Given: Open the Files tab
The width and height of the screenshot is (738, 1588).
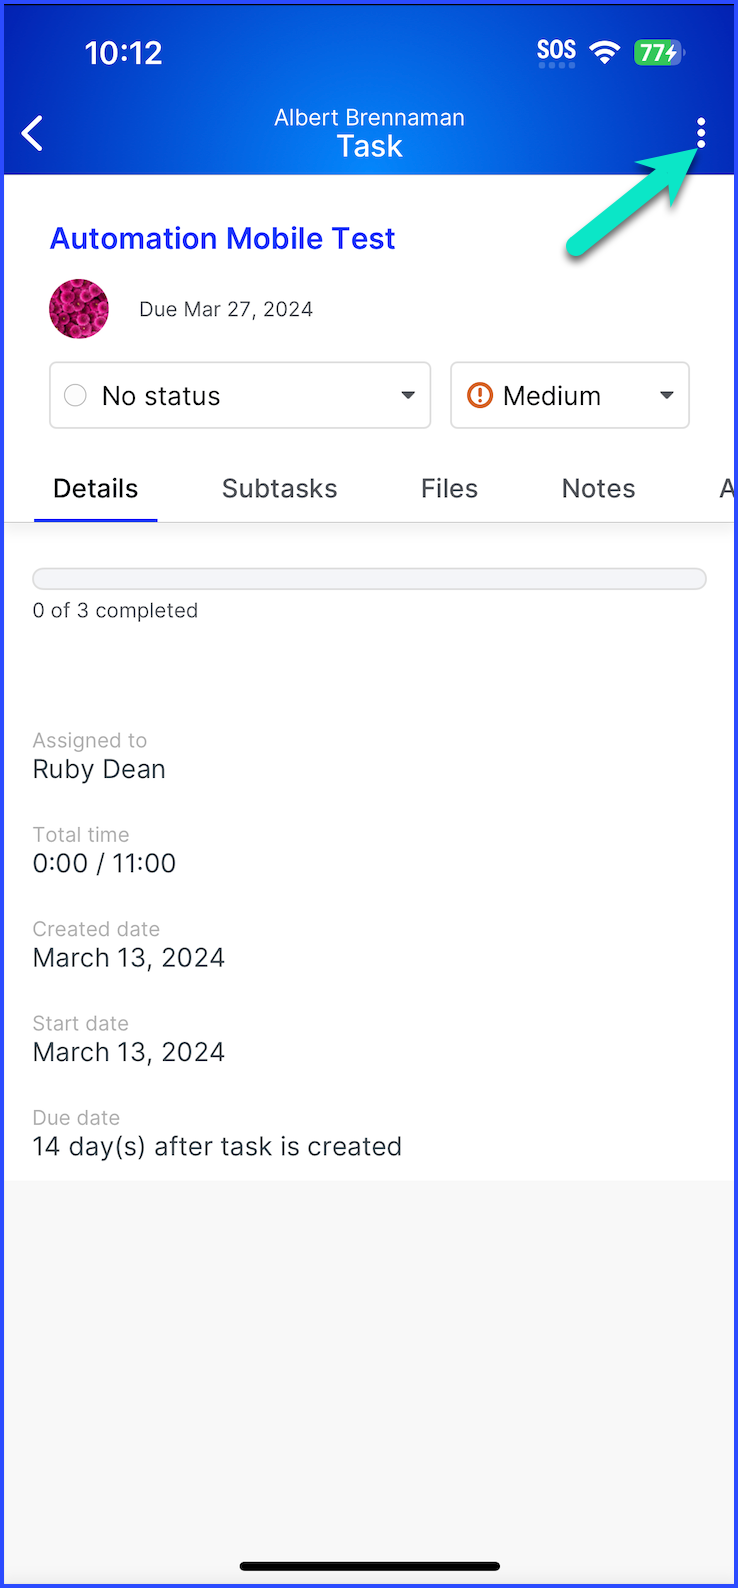Looking at the screenshot, I should [449, 489].
